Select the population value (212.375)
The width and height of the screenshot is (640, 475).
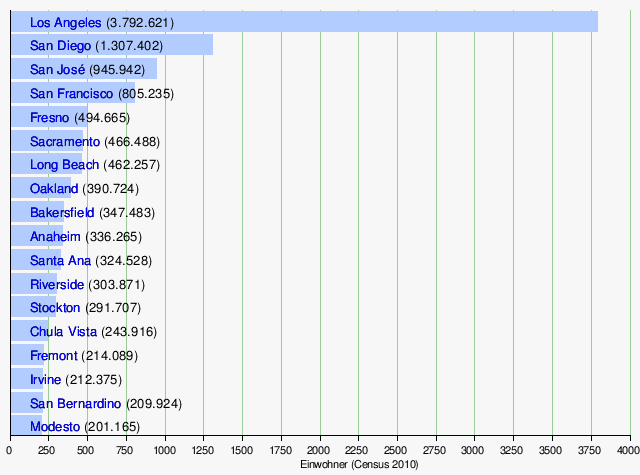pyautogui.click(x=93, y=380)
